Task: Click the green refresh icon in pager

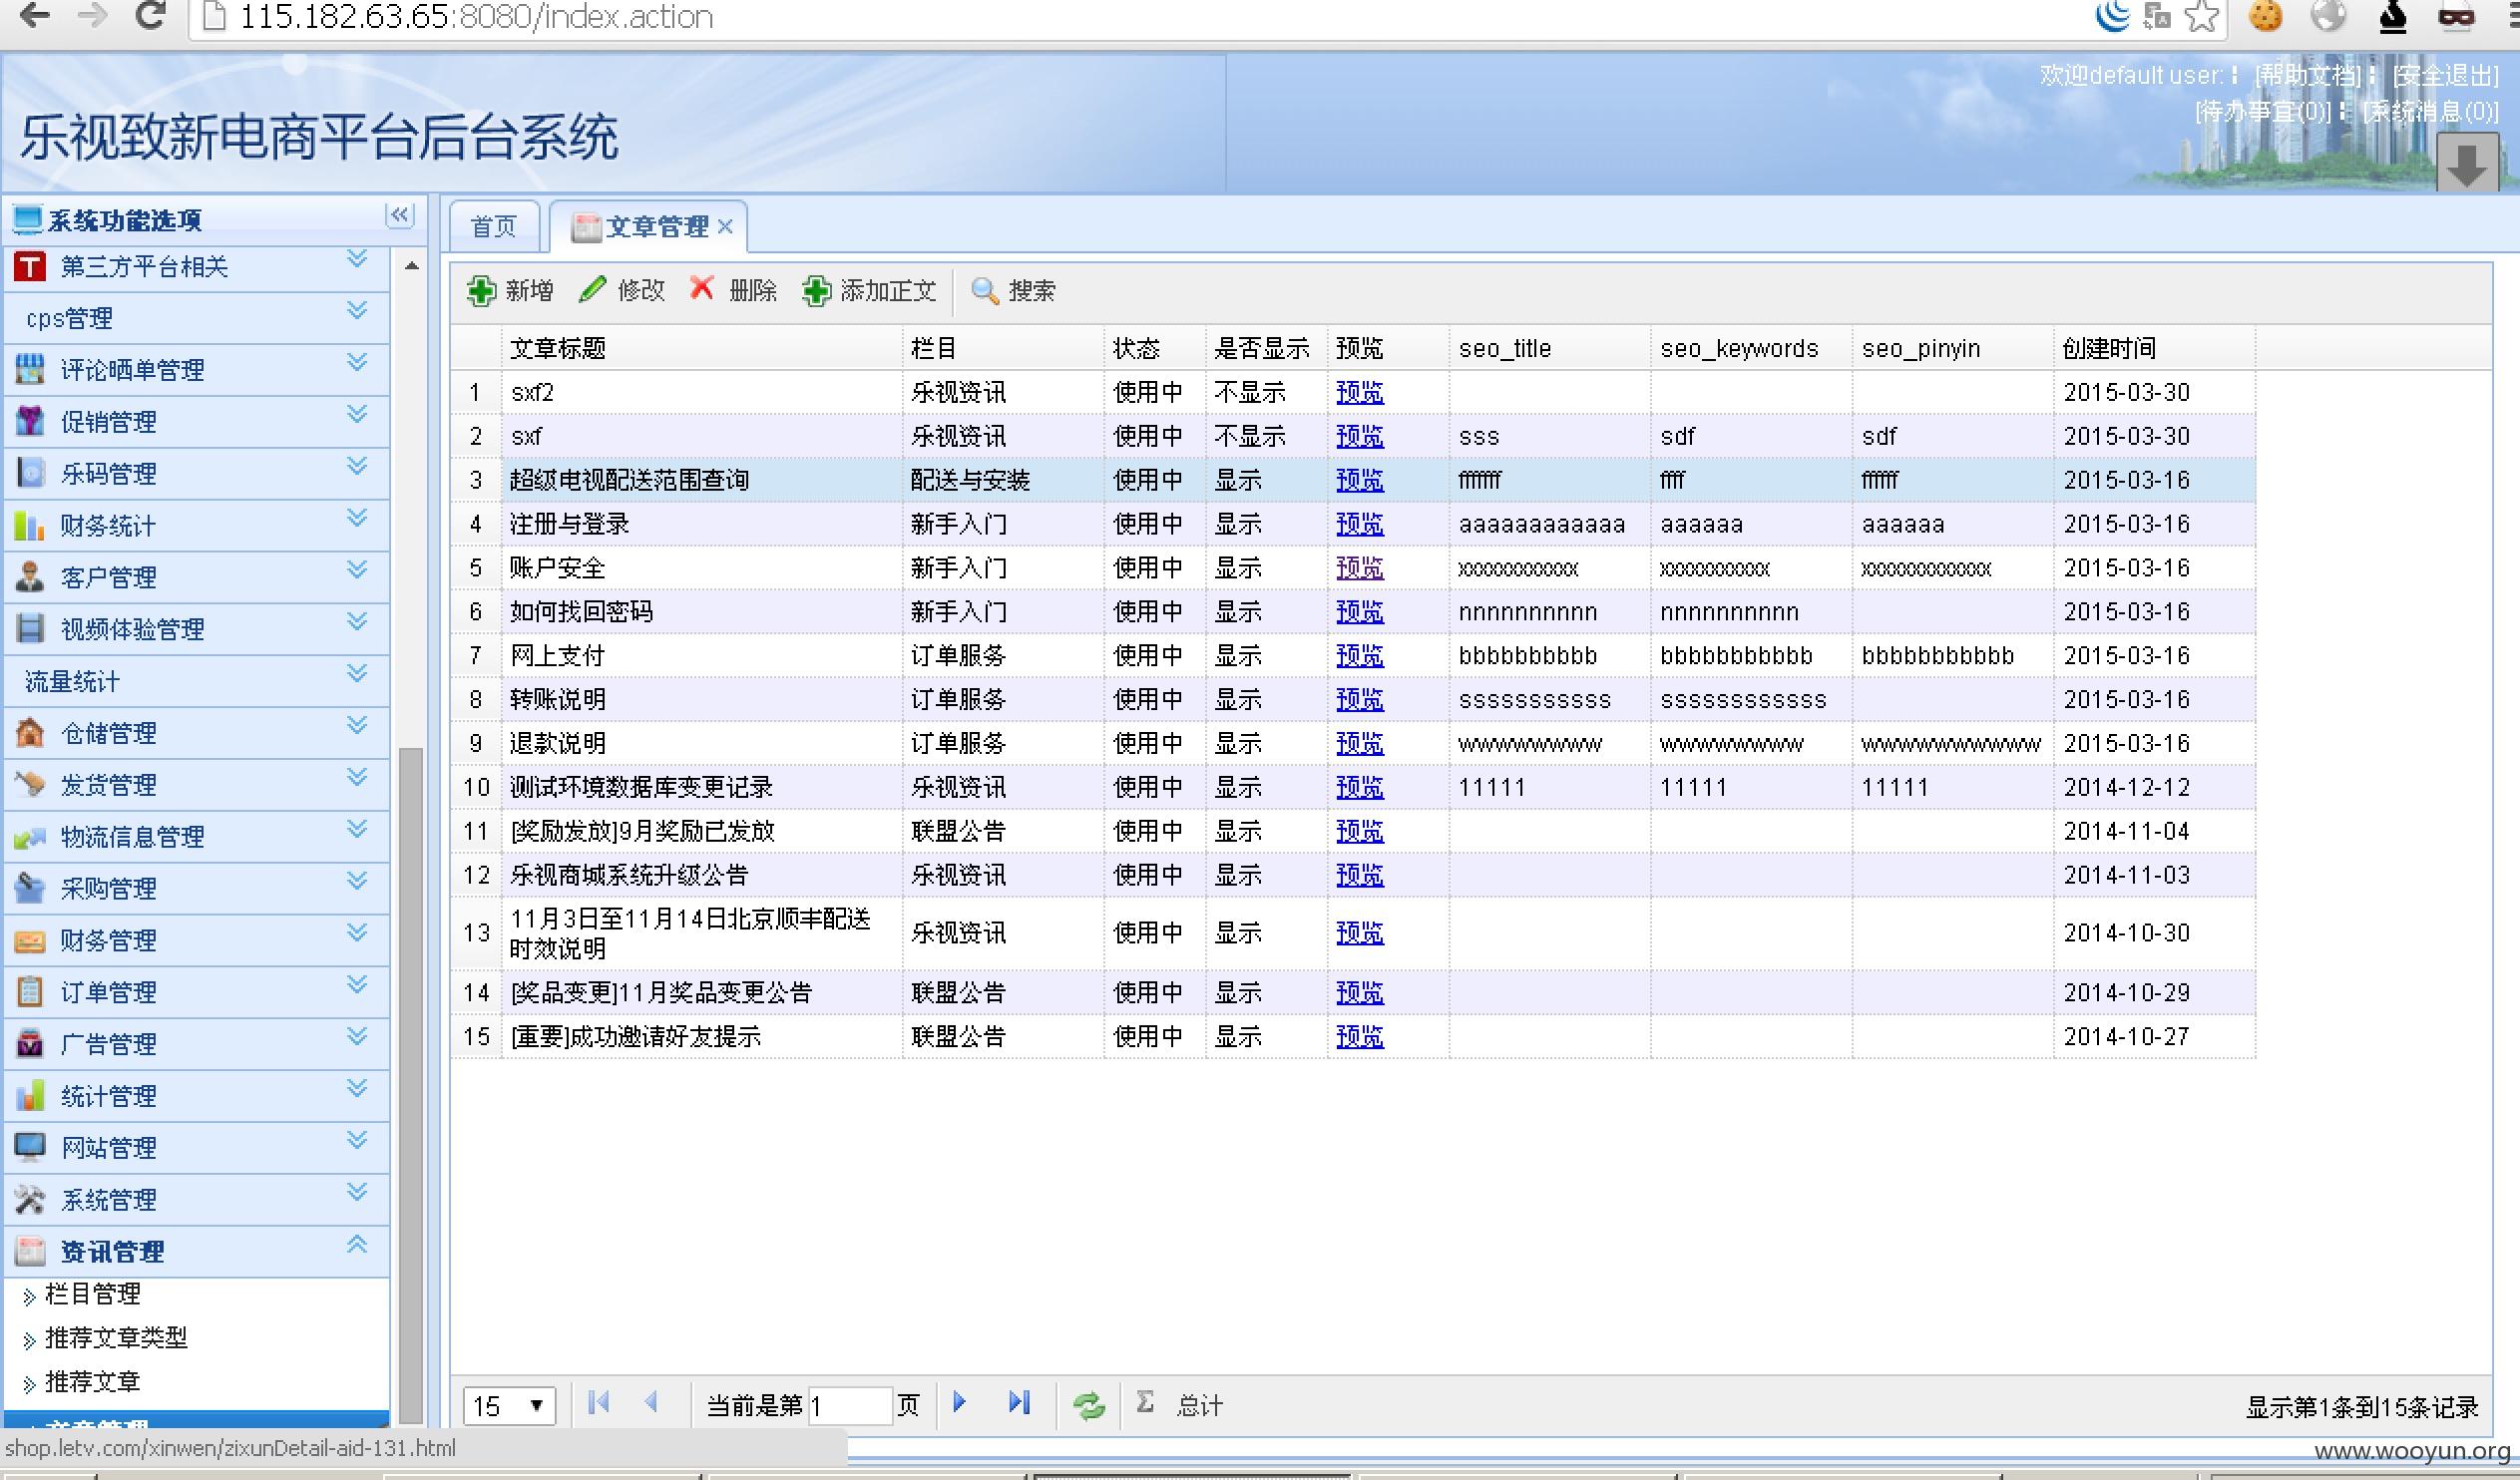Action: 1089,1406
